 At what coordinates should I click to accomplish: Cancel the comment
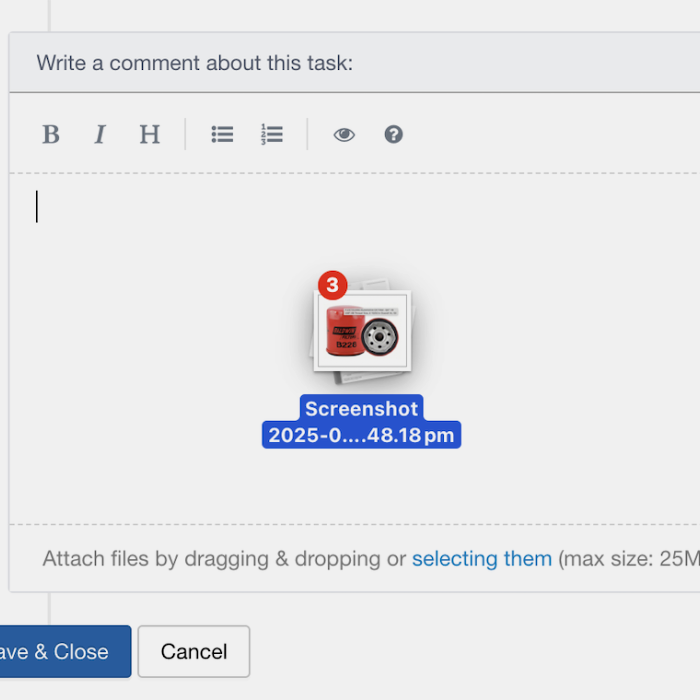(194, 651)
